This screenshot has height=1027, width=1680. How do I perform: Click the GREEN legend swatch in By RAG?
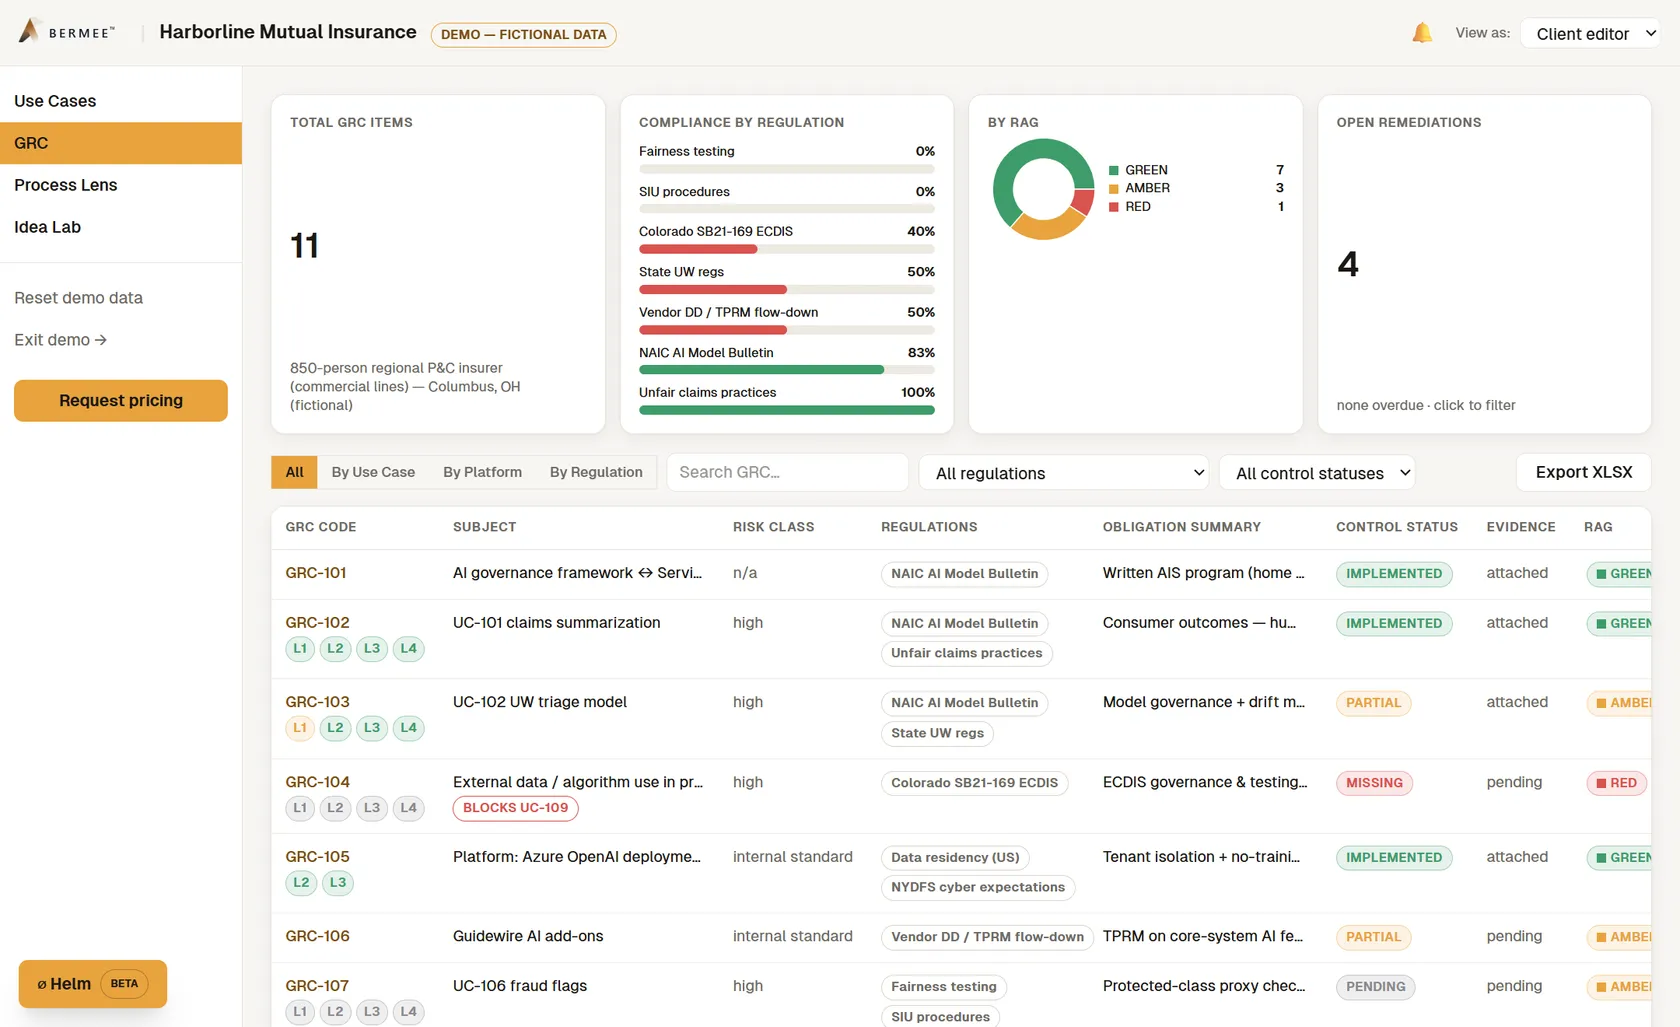pos(1114,170)
